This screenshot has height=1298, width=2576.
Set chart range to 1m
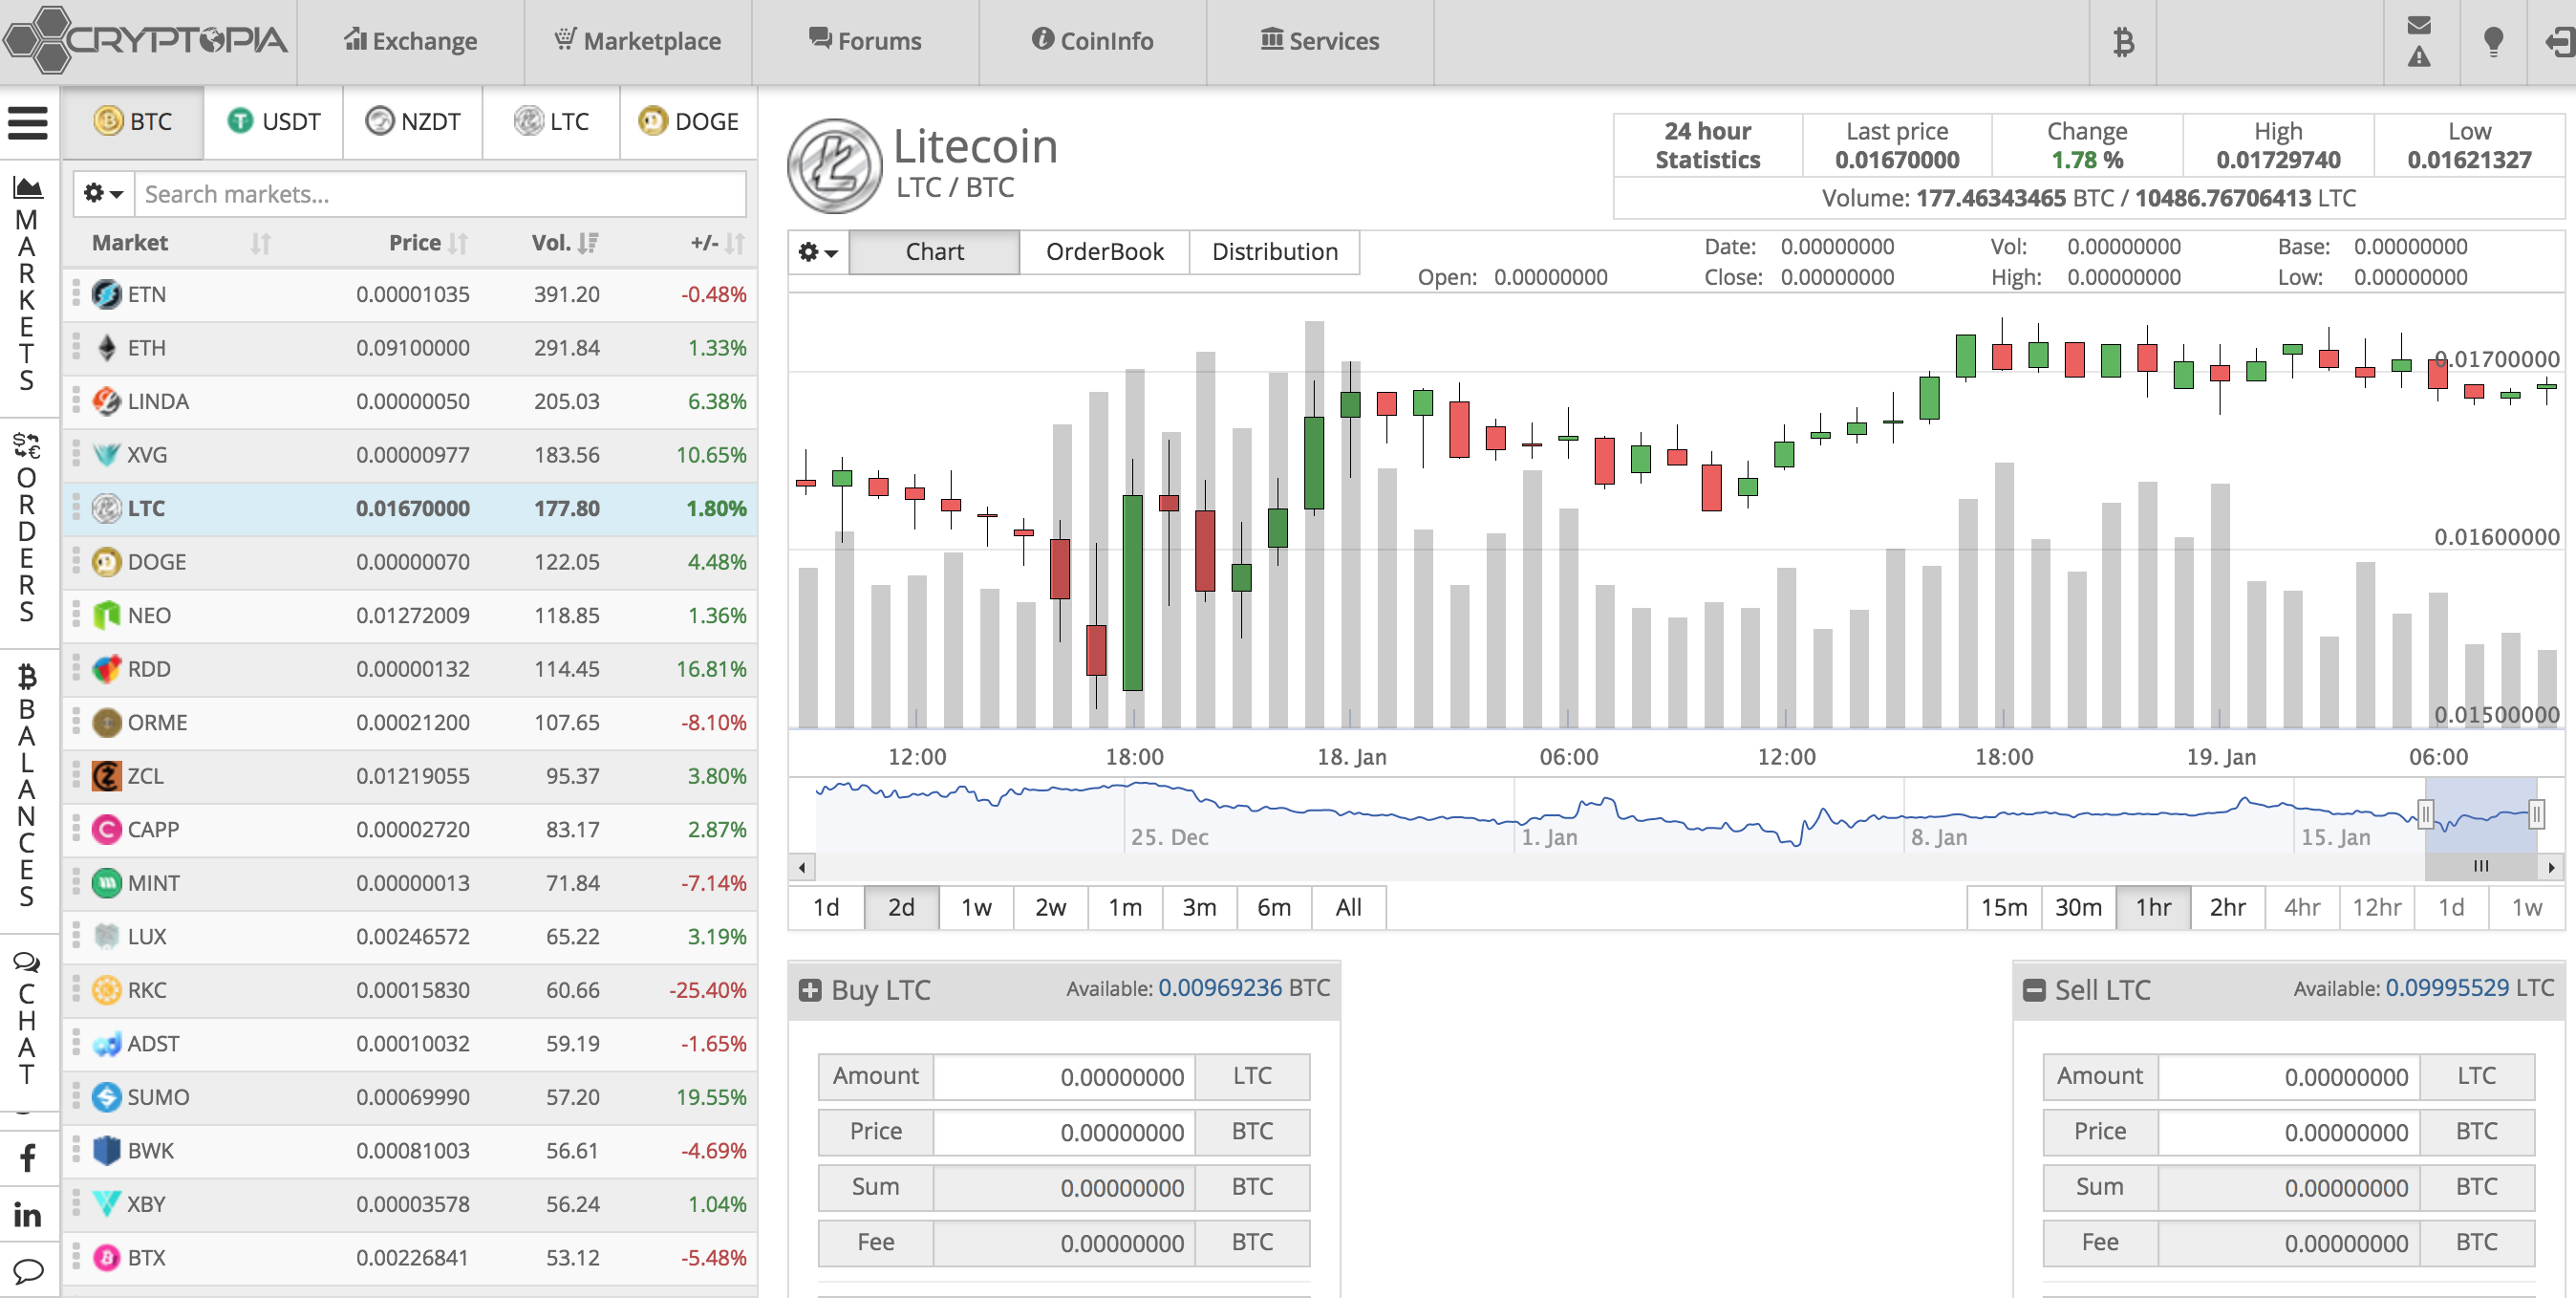tap(1125, 907)
